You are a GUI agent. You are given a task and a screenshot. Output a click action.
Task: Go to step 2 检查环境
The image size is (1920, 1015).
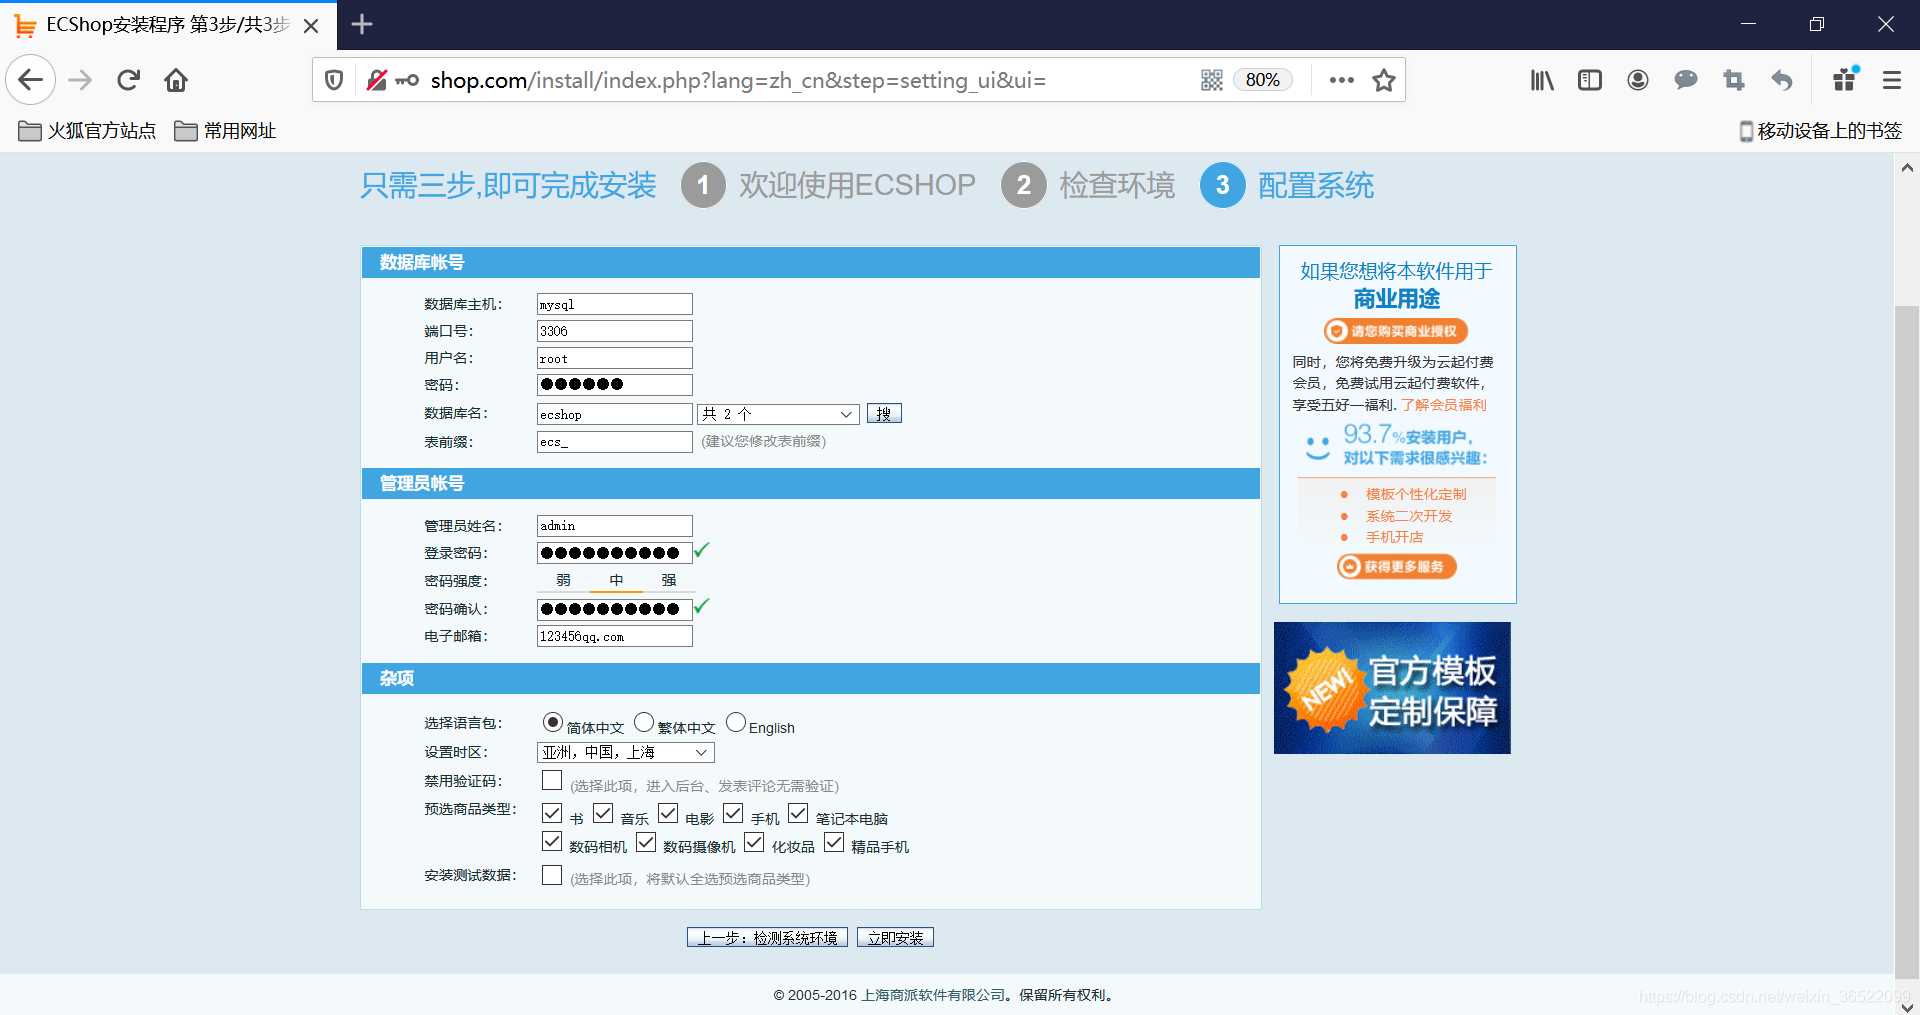[x=1088, y=185]
